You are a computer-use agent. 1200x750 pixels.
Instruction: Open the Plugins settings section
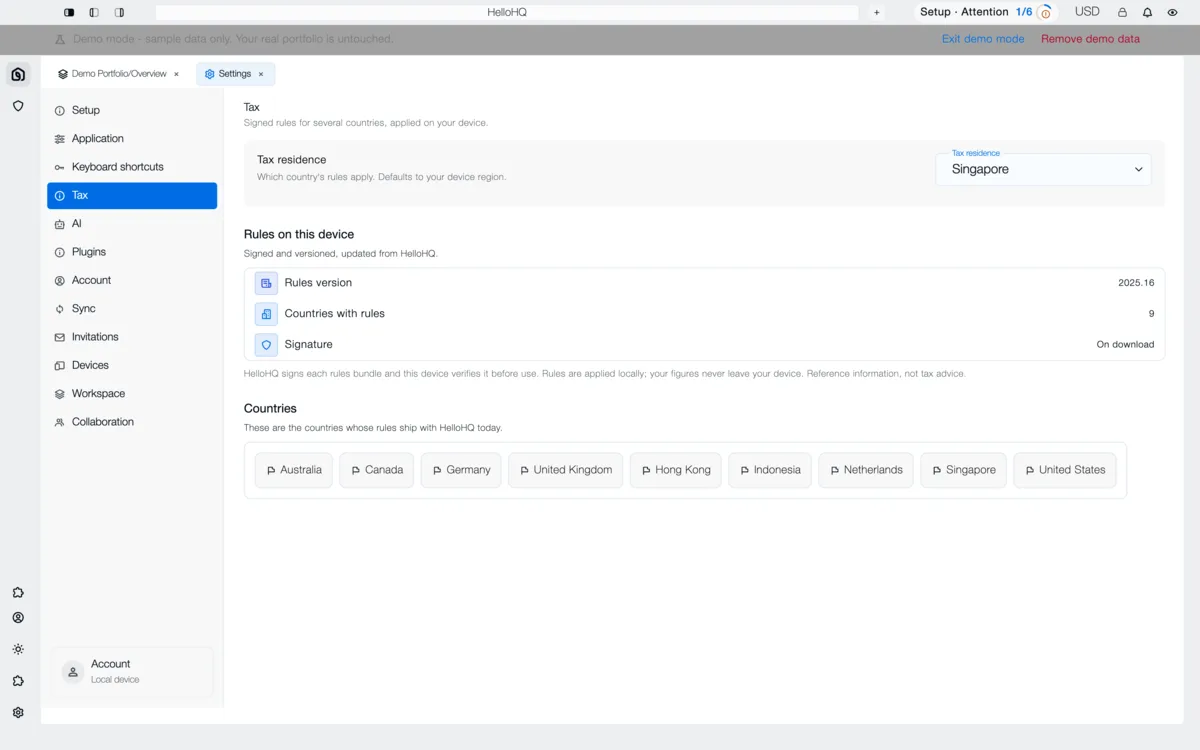132,252
